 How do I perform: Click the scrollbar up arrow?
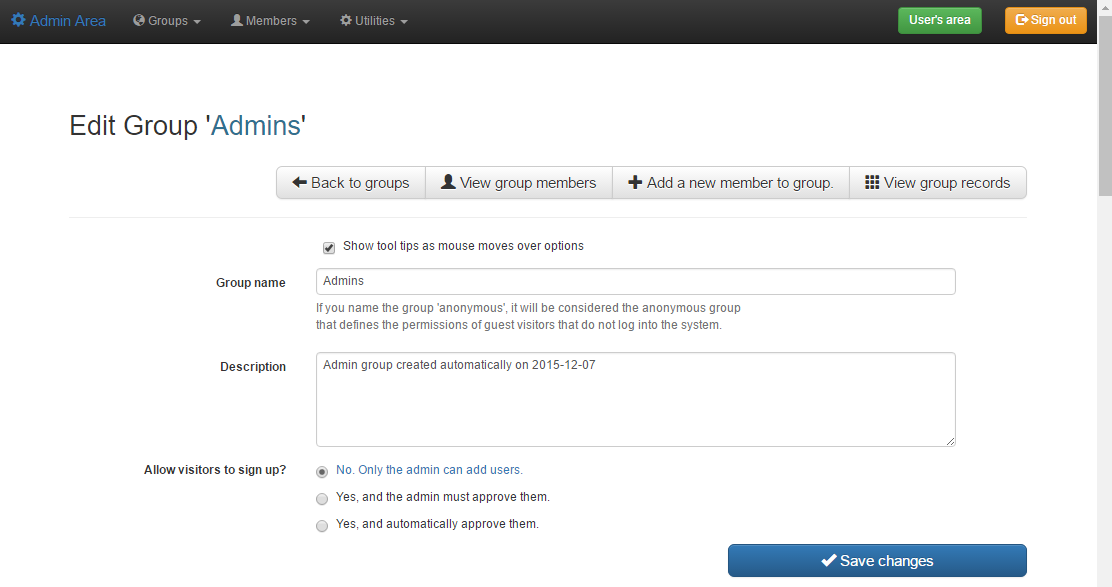(x=1105, y=6)
